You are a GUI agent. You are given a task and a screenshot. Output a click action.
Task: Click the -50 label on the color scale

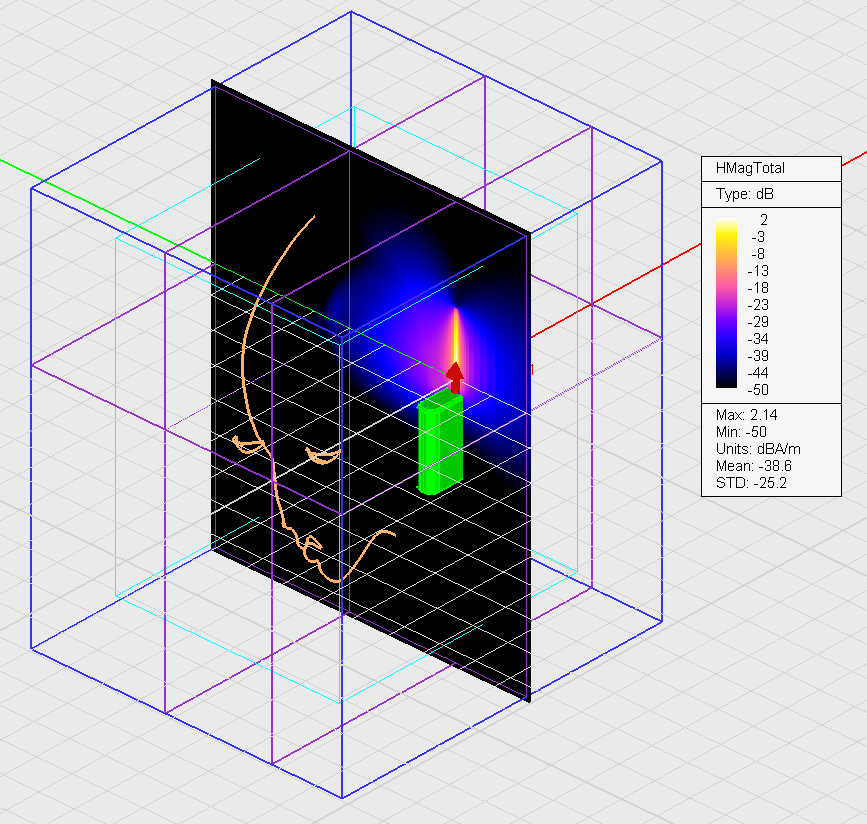point(762,389)
